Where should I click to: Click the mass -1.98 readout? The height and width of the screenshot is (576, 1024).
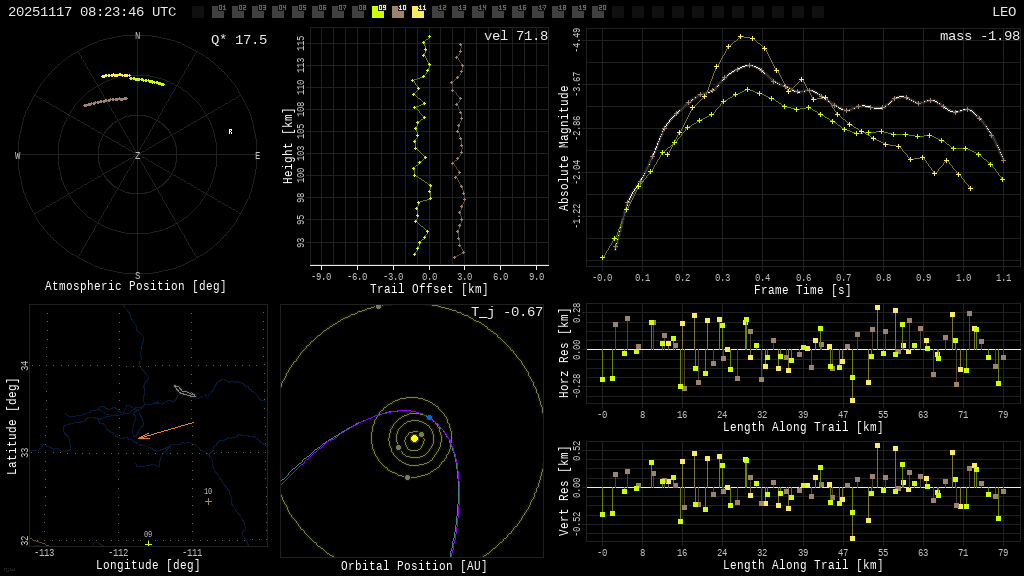point(979,37)
